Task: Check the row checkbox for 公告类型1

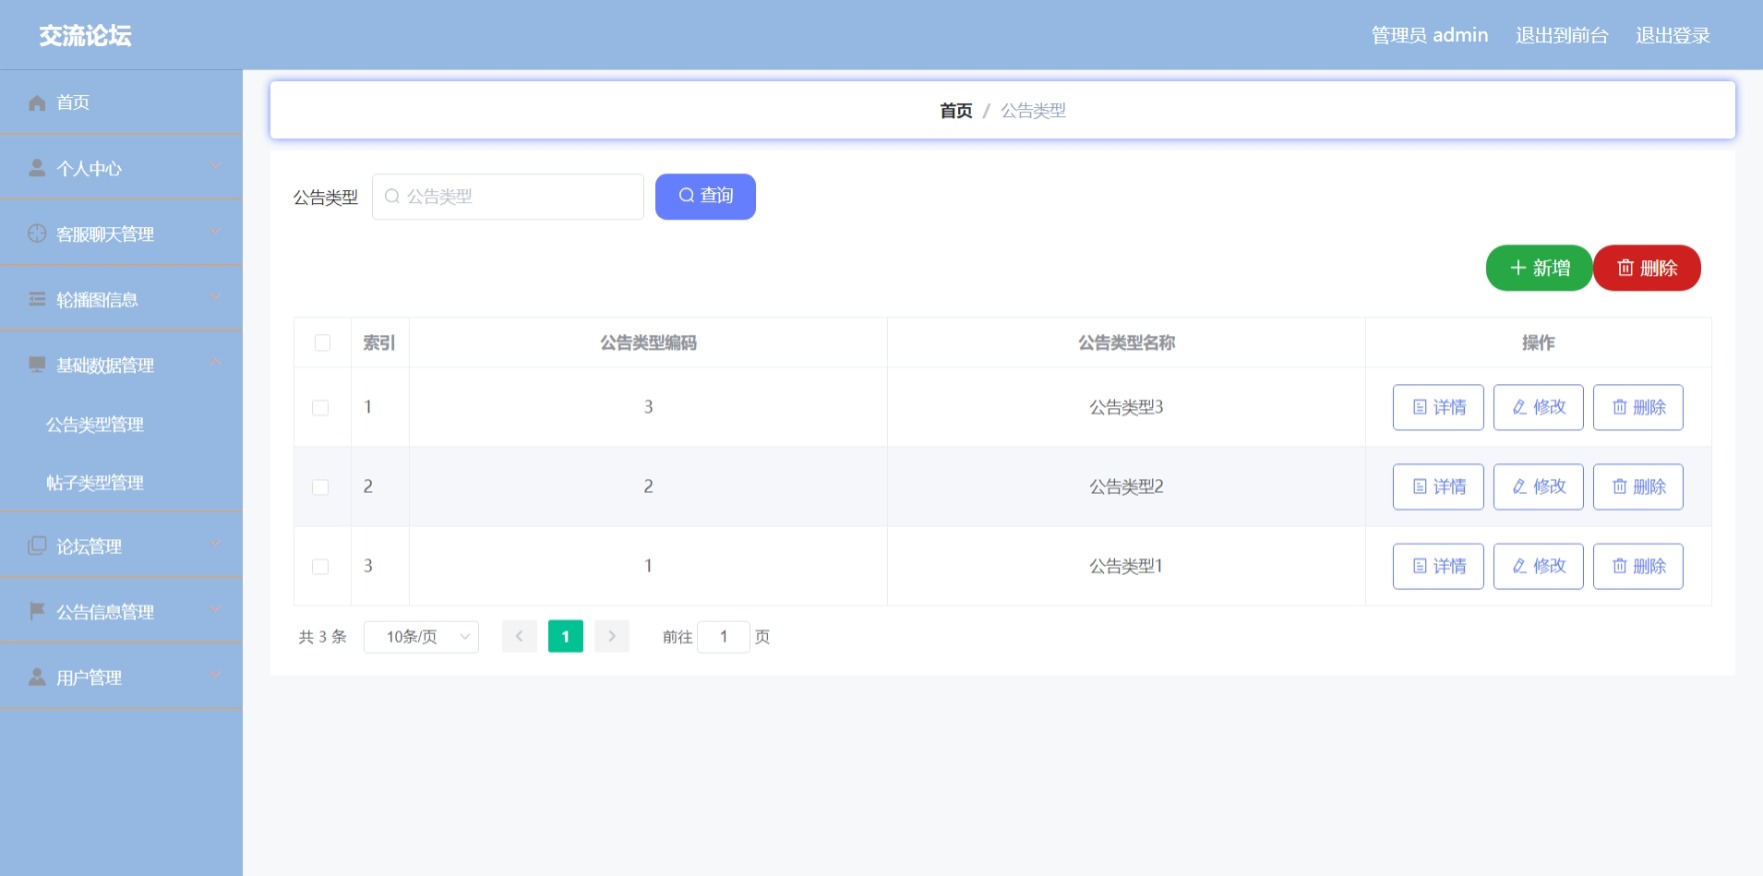Action: [320, 567]
